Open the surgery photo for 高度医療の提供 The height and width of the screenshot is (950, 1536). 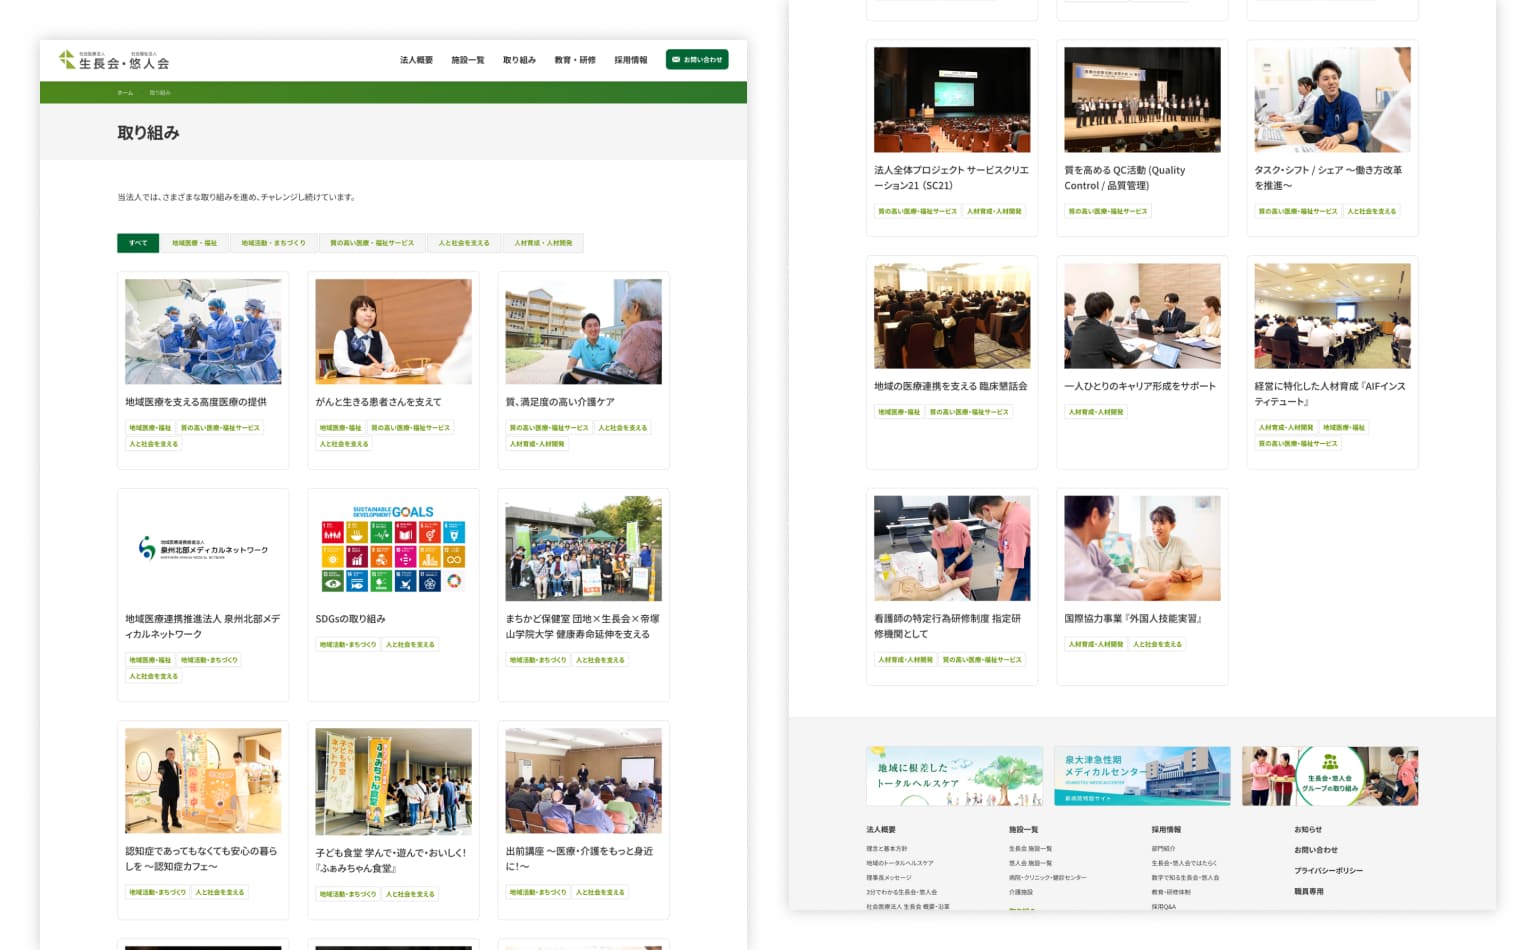tap(203, 331)
